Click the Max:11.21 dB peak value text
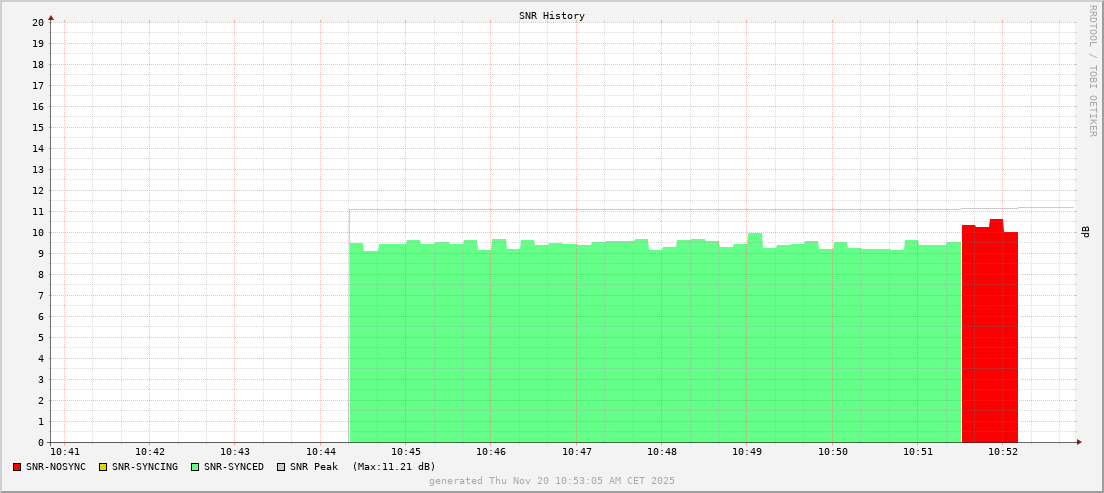This screenshot has height=493, width=1104. point(394,467)
